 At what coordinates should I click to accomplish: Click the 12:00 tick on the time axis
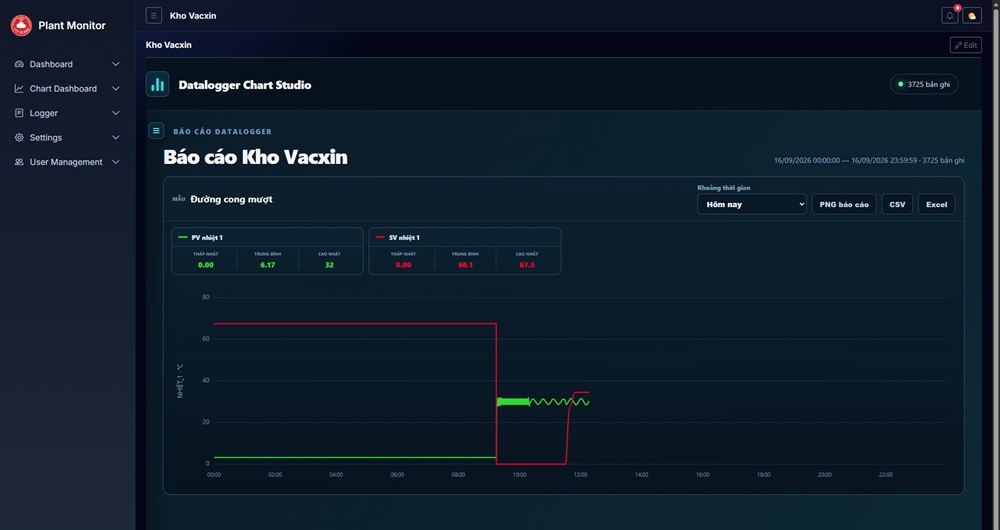pyautogui.click(x=580, y=475)
